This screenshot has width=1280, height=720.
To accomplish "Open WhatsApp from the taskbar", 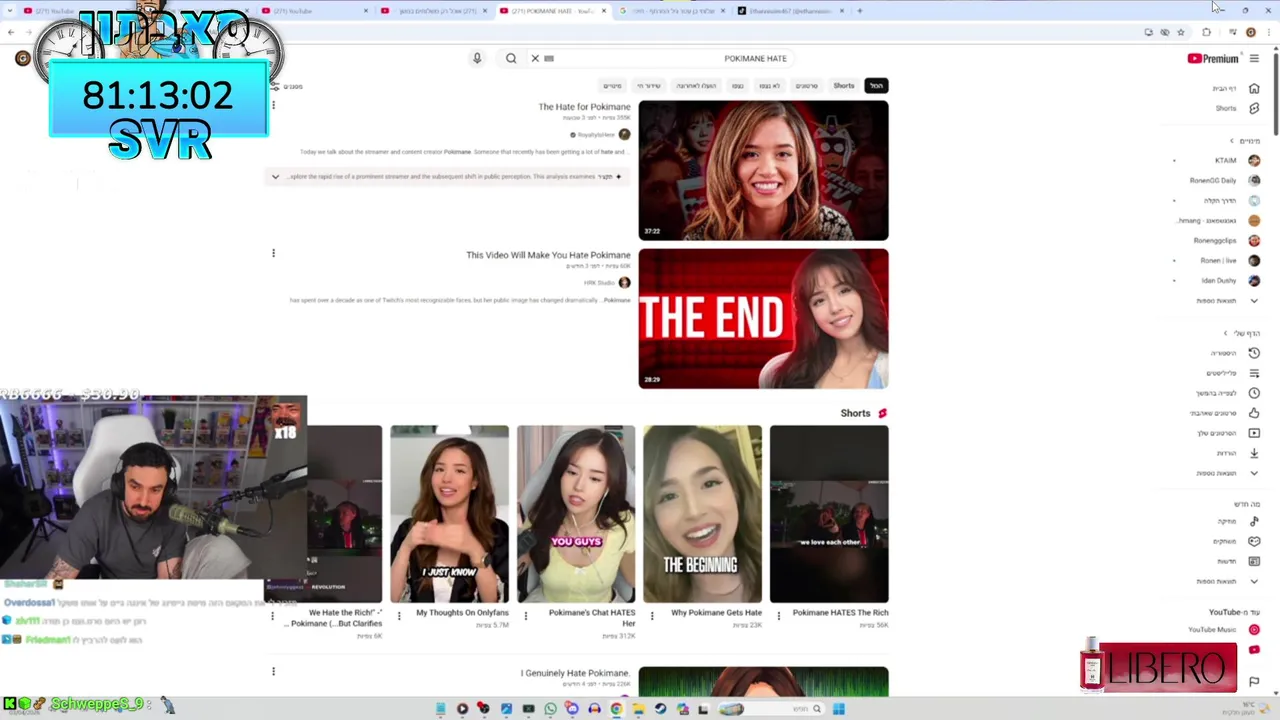I will coord(550,709).
